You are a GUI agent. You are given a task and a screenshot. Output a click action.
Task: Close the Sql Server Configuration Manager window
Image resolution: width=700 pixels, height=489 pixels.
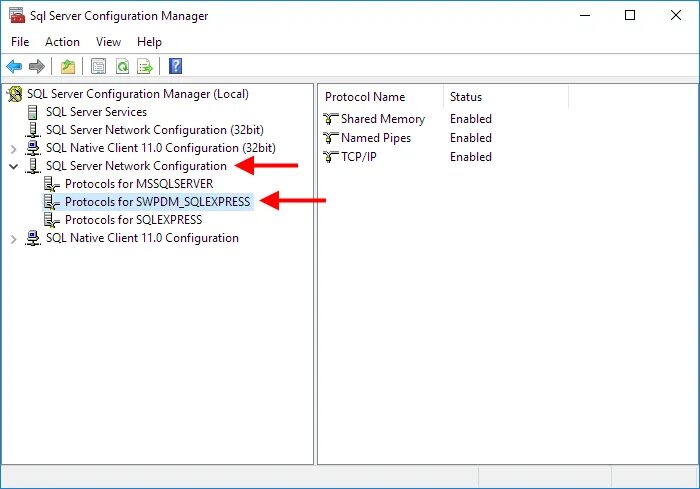(676, 15)
